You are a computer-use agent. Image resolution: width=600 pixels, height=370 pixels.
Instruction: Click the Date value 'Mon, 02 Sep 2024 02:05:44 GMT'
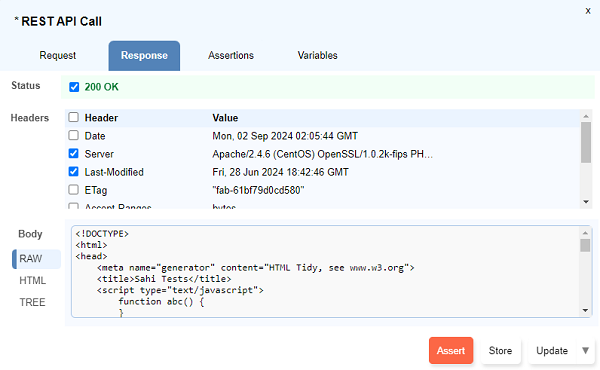285,136
